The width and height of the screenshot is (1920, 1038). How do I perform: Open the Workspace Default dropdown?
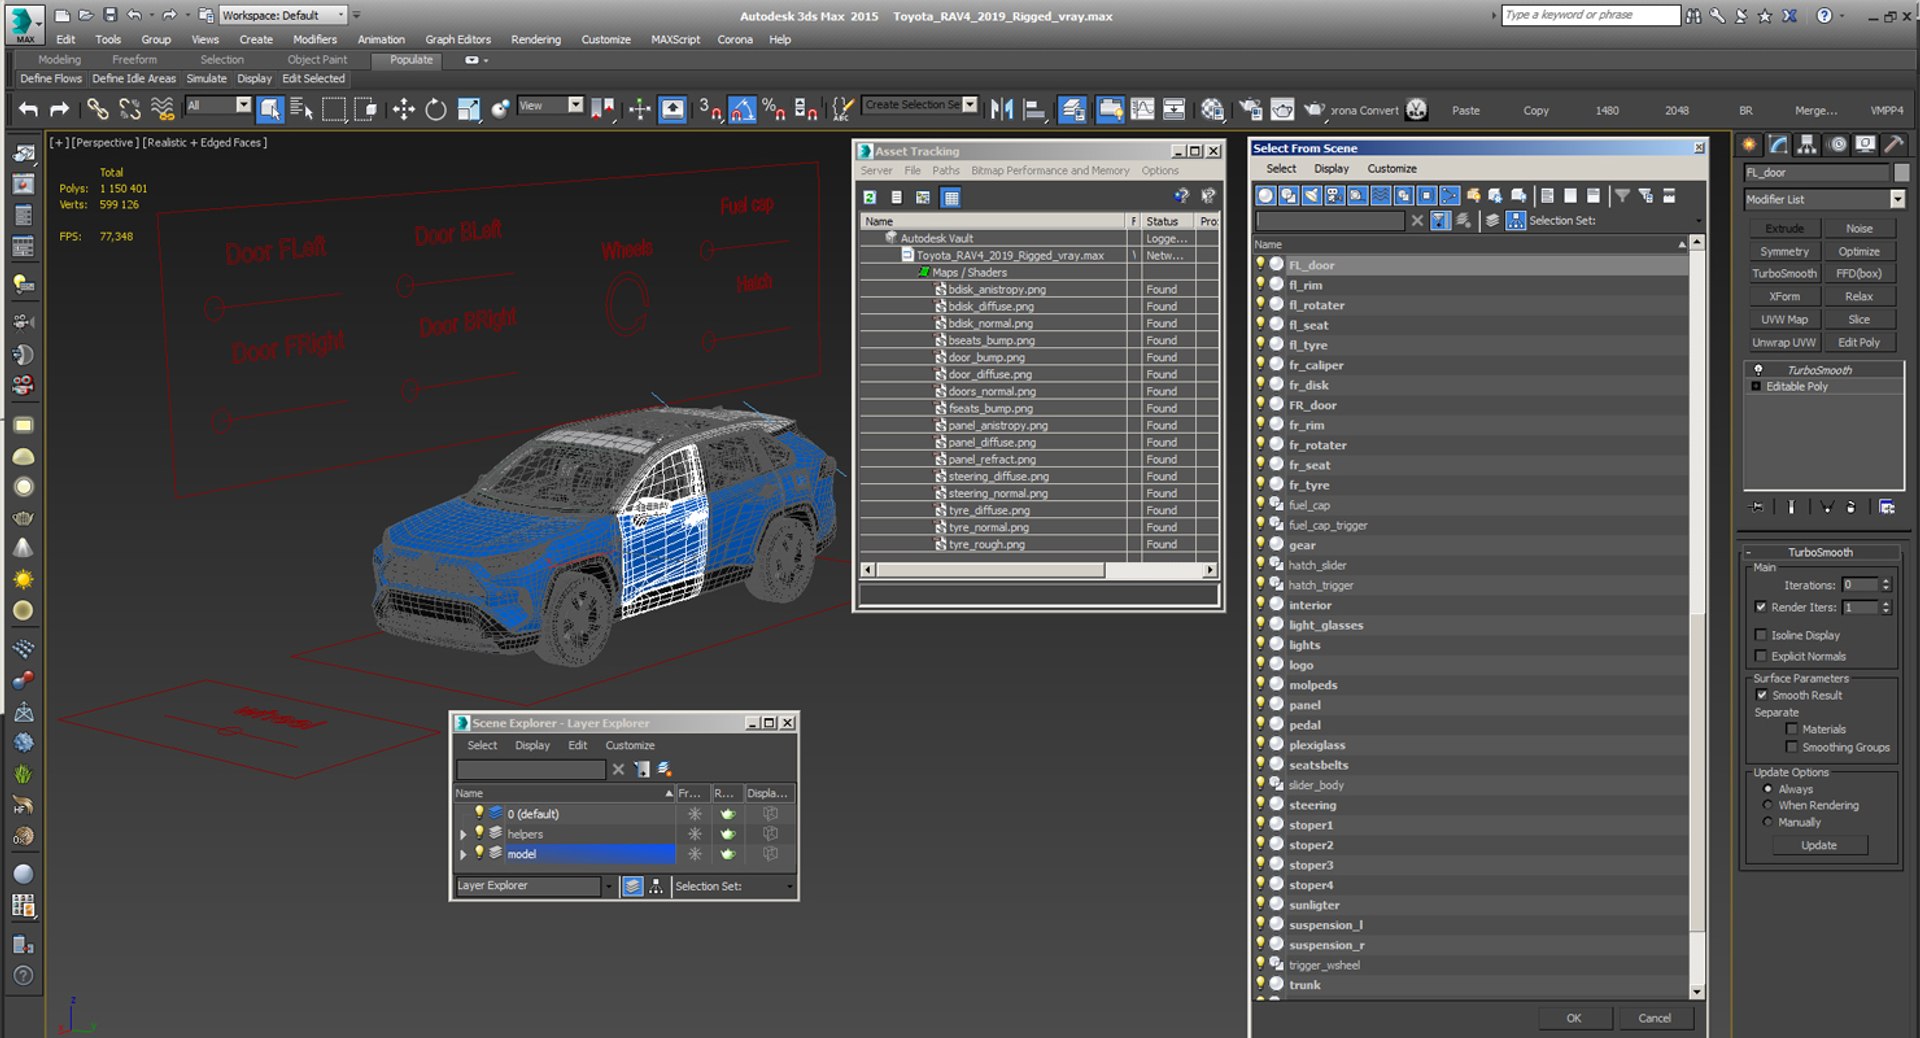click(340, 15)
